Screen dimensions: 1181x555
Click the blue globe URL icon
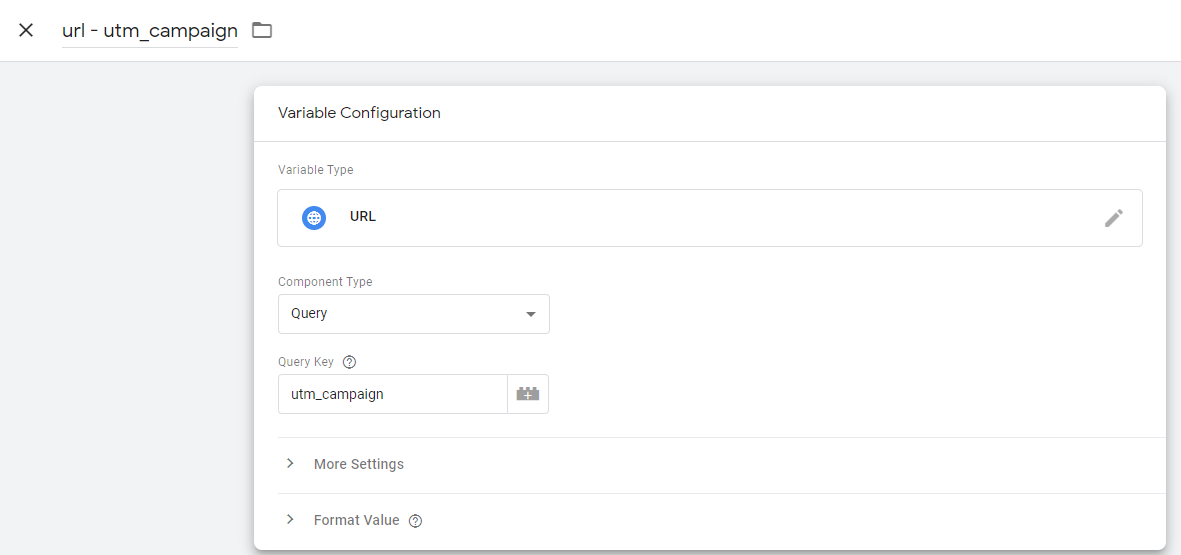pos(314,217)
